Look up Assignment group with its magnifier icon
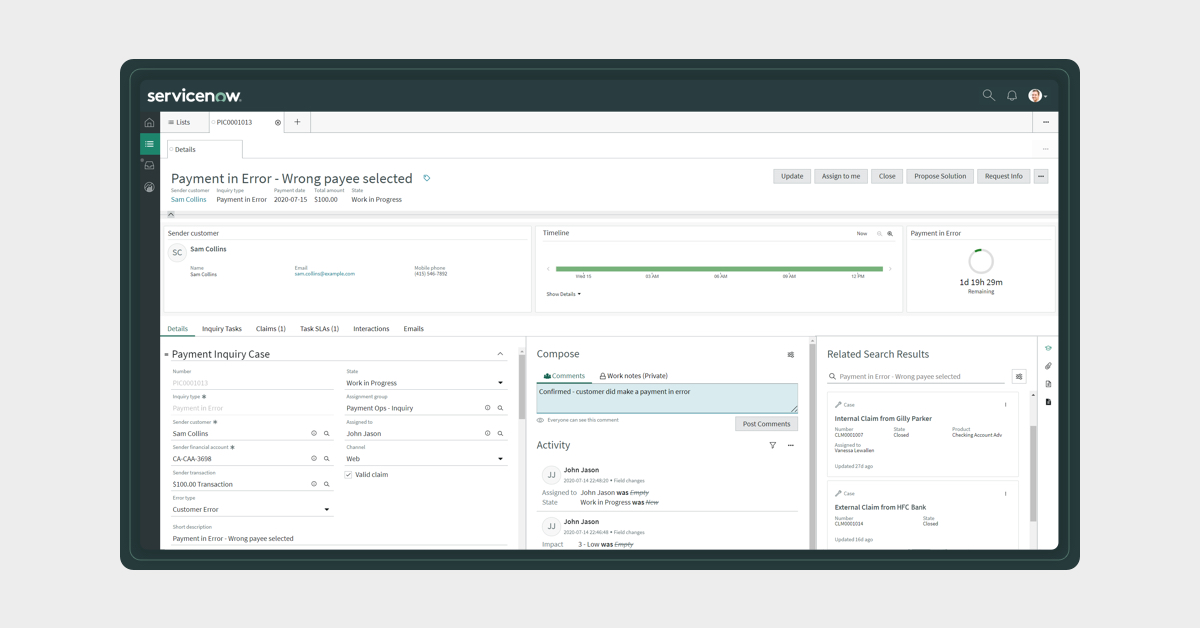Viewport: 1200px width, 628px height. (x=501, y=408)
